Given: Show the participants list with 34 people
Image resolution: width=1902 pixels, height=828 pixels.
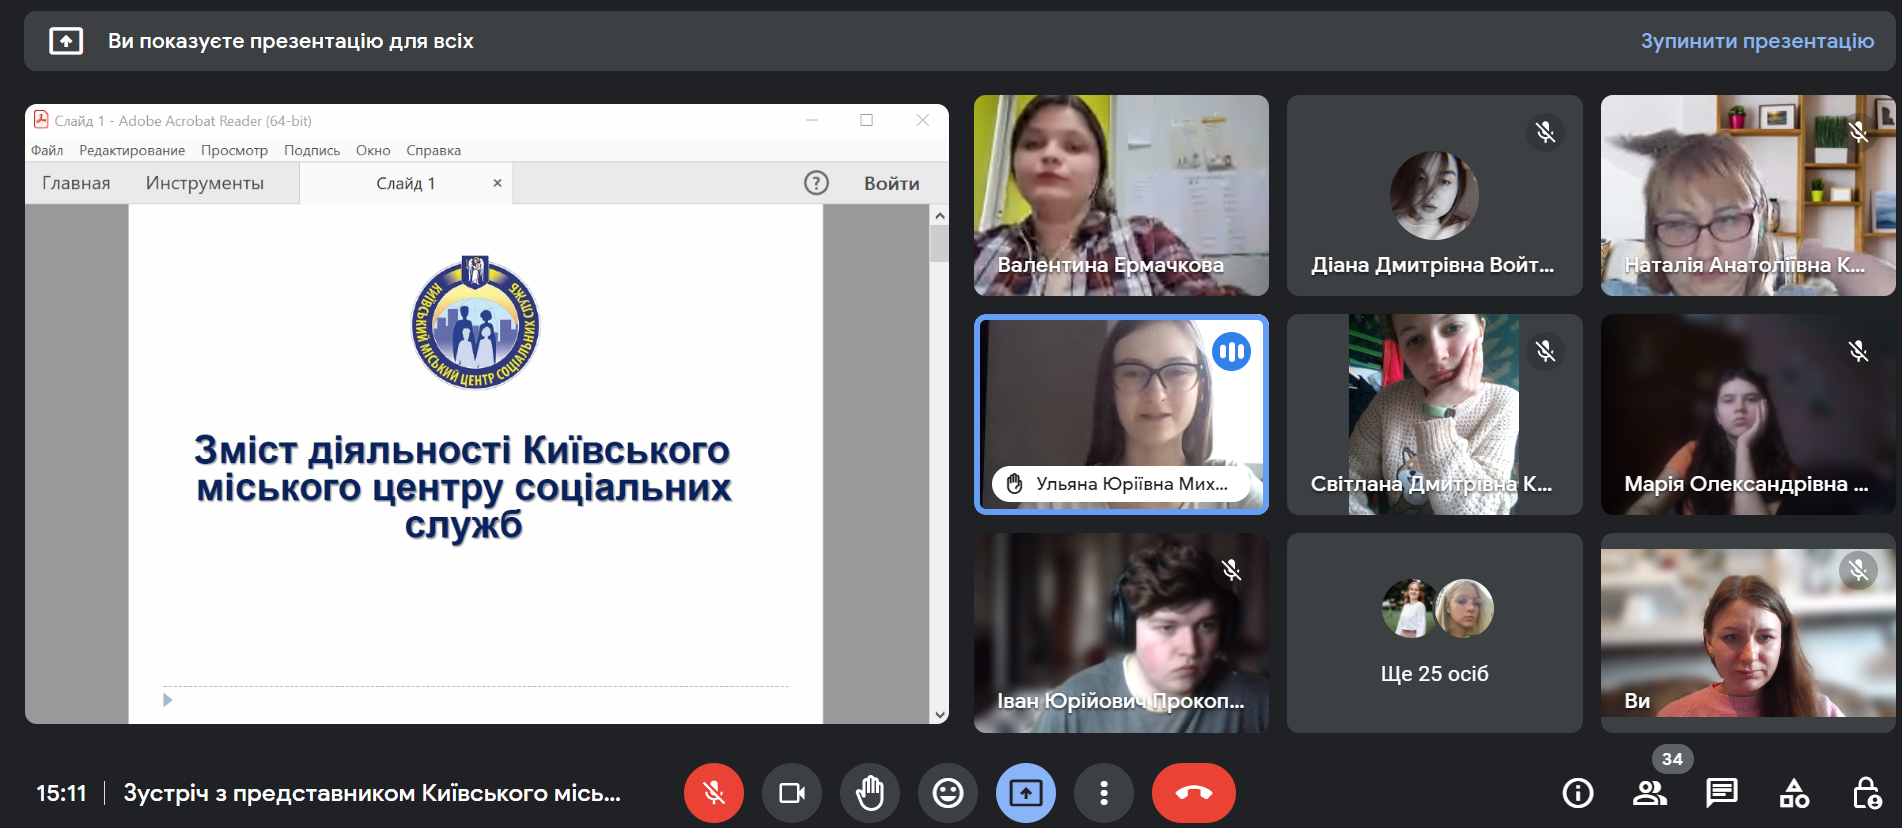Looking at the screenshot, I should (x=1649, y=794).
